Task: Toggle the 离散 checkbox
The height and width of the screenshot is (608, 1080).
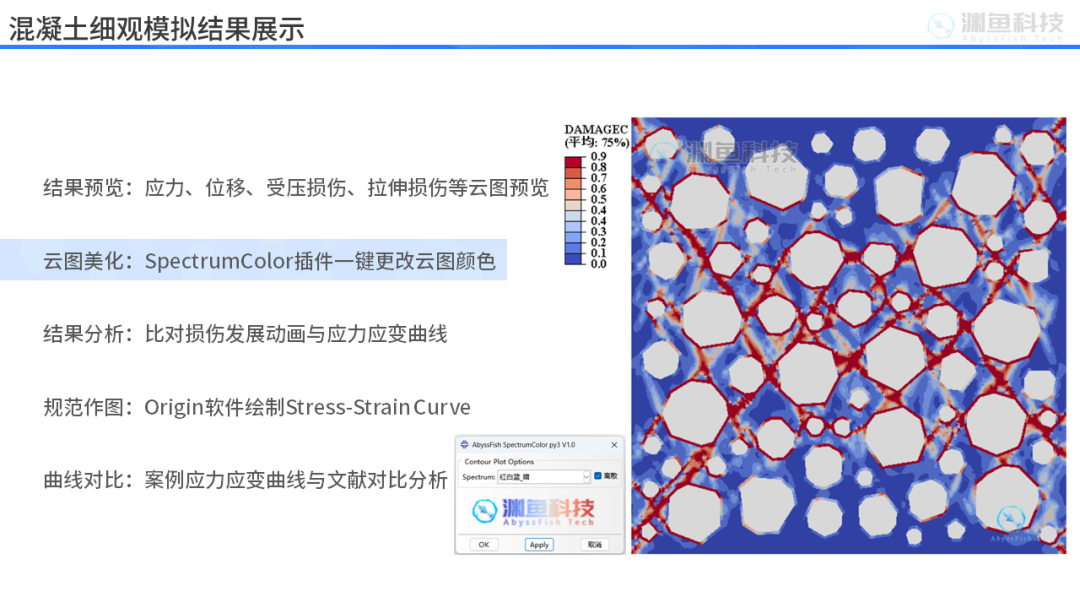Action: tap(598, 476)
